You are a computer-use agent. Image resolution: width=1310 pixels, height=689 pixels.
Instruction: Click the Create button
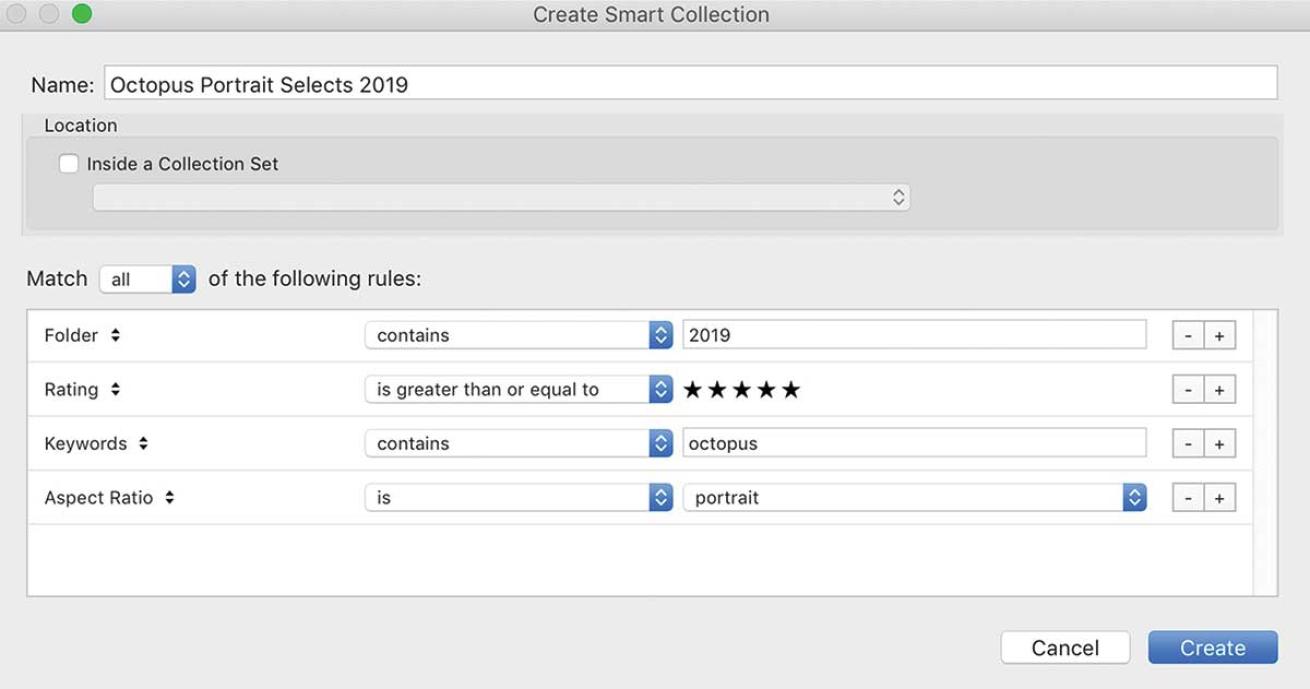coord(1212,648)
